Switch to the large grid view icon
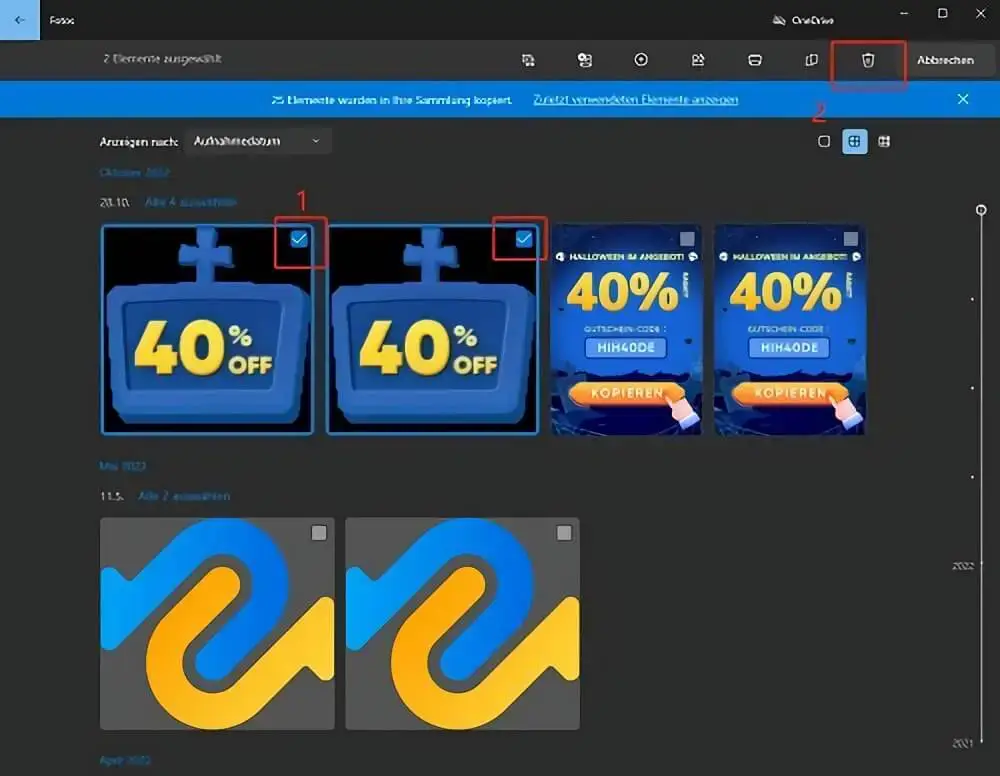Screen dimensions: 1000x776 coord(854,142)
